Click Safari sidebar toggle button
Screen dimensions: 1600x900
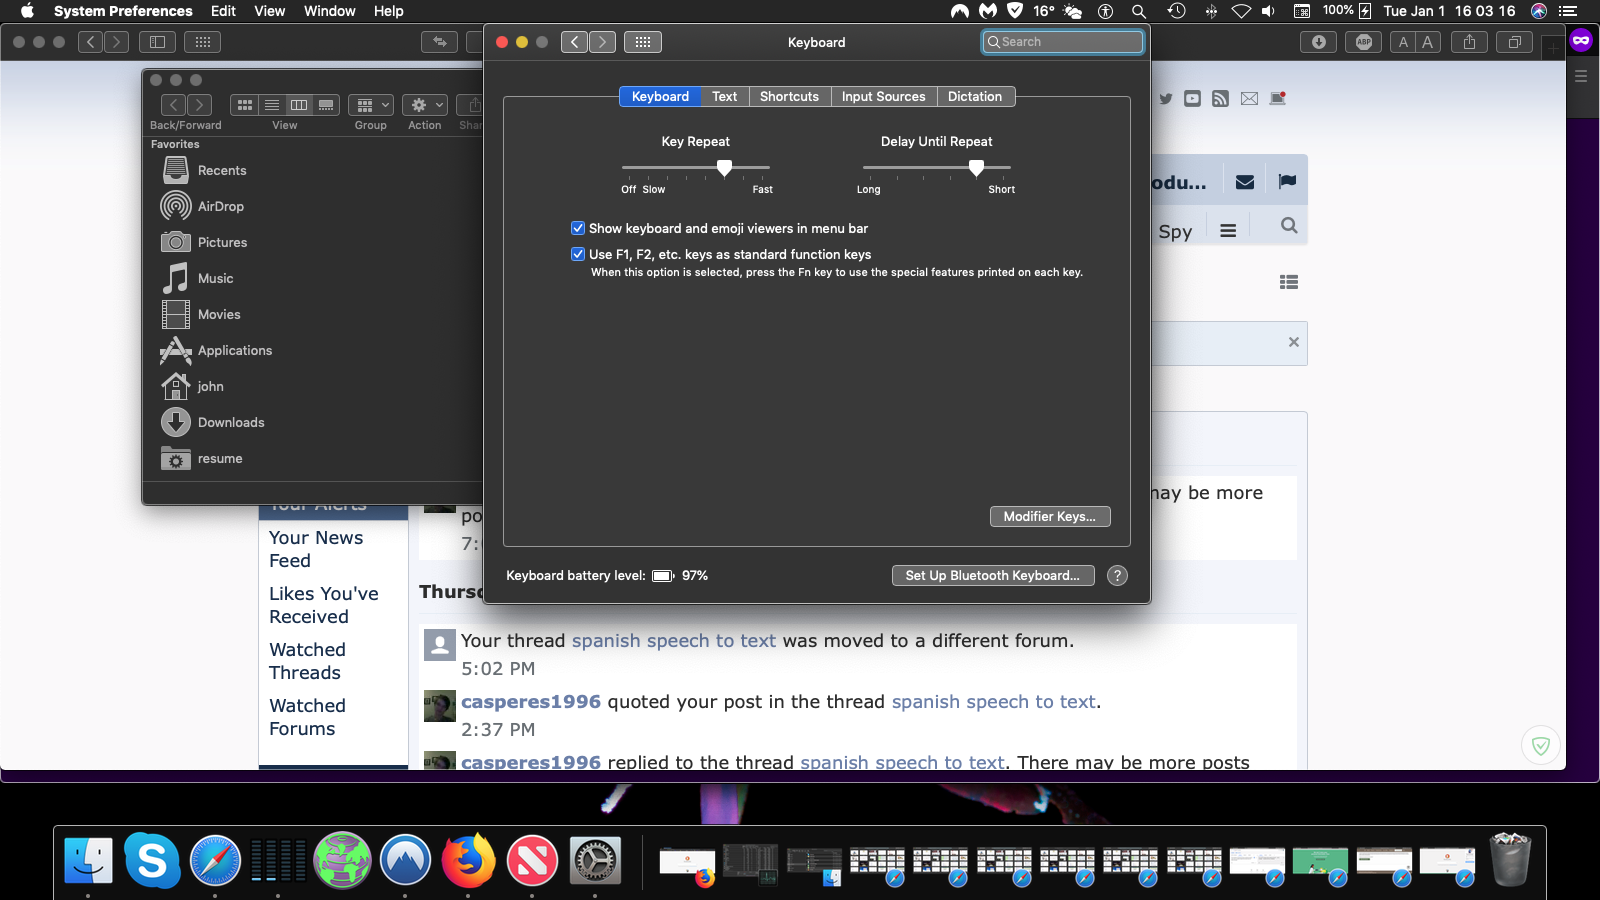157,42
